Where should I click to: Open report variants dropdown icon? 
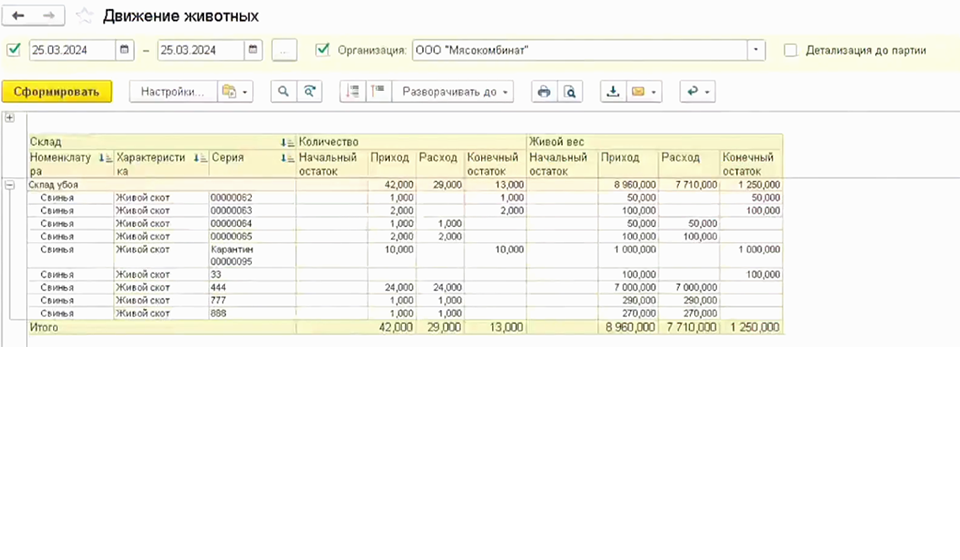235,92
